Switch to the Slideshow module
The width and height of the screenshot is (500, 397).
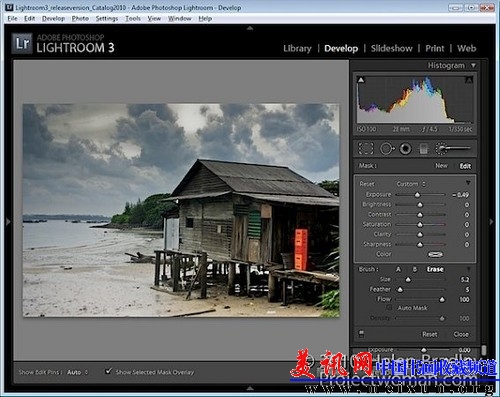(x=392, y=48)
